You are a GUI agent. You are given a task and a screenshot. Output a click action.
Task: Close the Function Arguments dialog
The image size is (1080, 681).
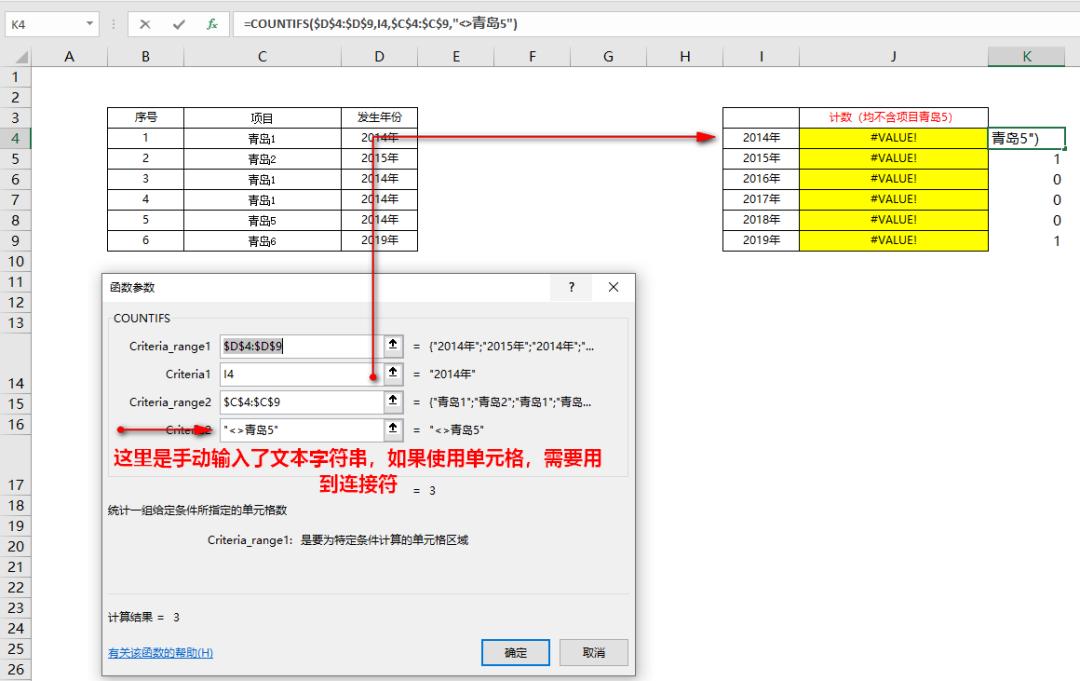[x=612, y=287]
